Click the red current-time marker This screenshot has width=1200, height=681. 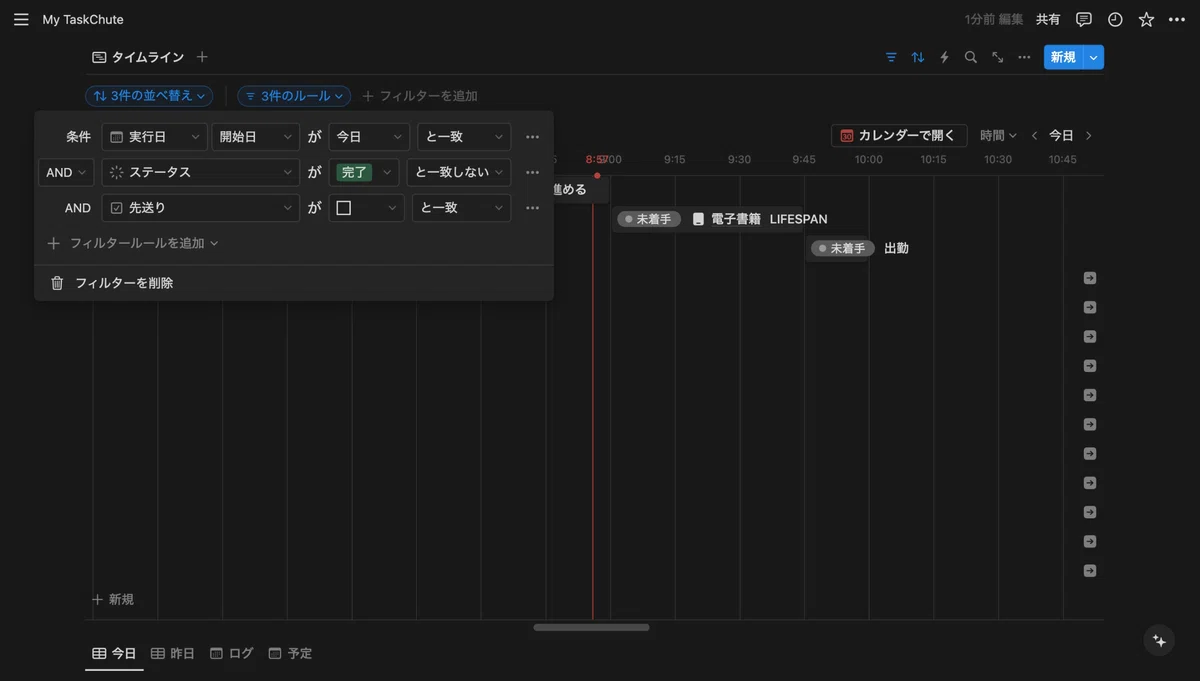pyautogui.click(x=597, y=174)
